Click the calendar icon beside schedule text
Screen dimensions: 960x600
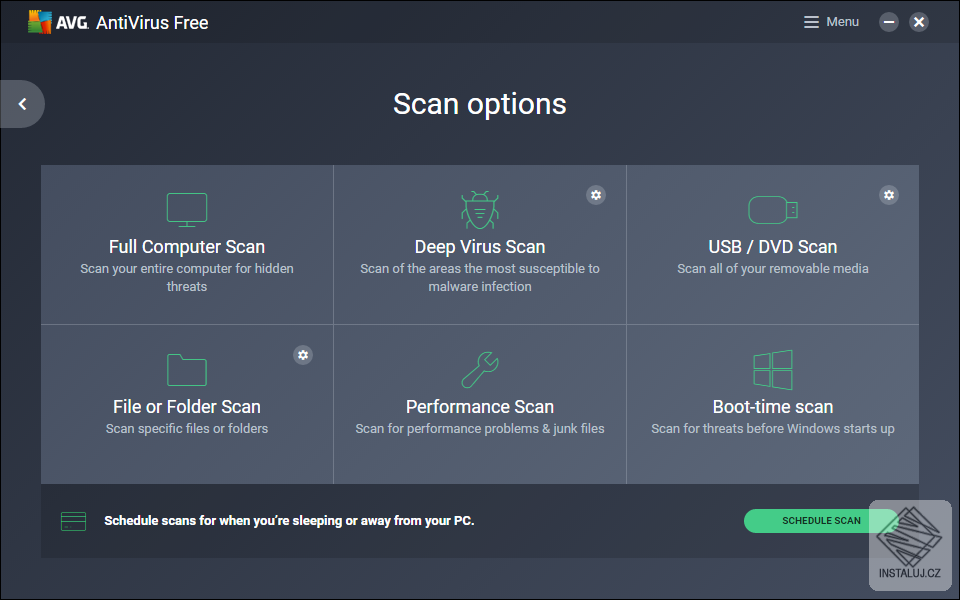pyautogui.click(x=73, y=521)
